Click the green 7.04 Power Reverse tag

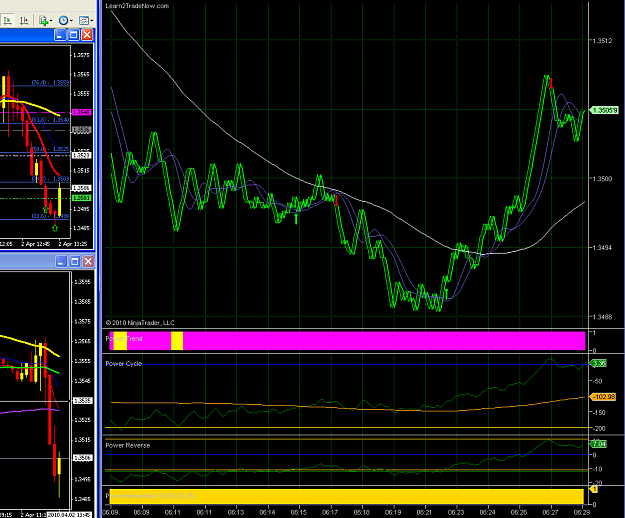click(599, 444)
